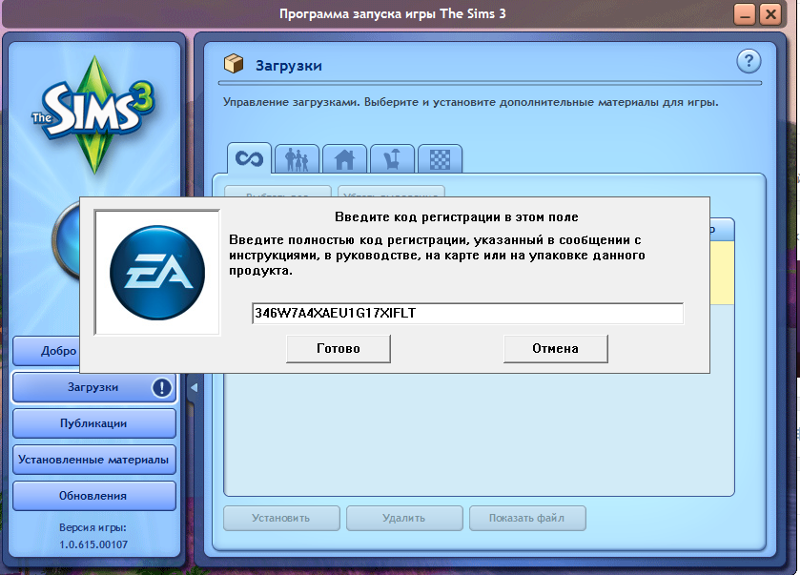Image resolution: width=800 pixels, height=575 pixels.
Task: Switch to the Sims households tab
Action: click(297, 160)
